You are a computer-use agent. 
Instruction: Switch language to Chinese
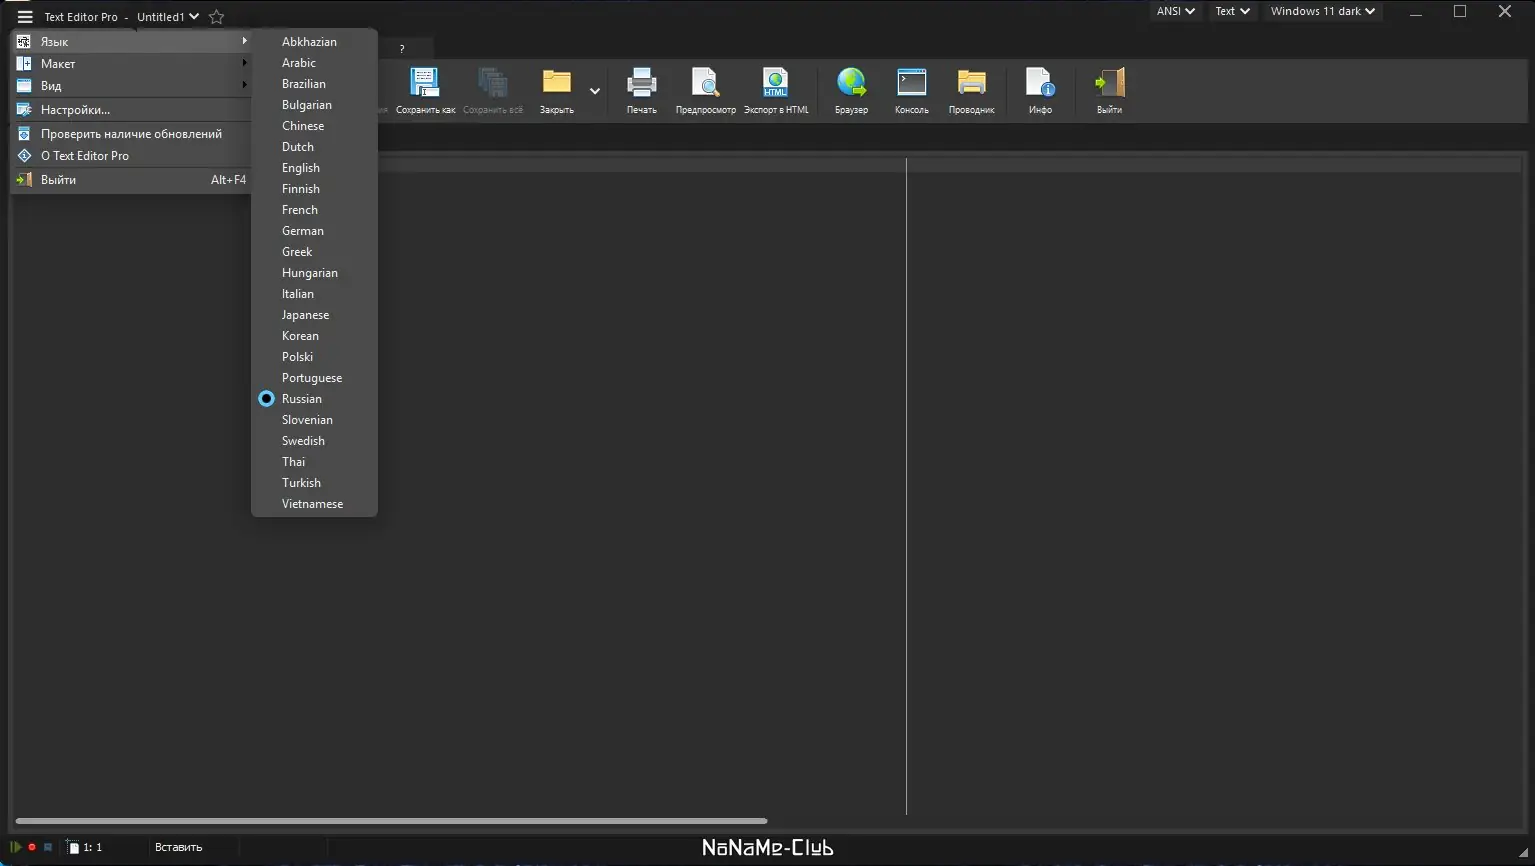point(314,126)
